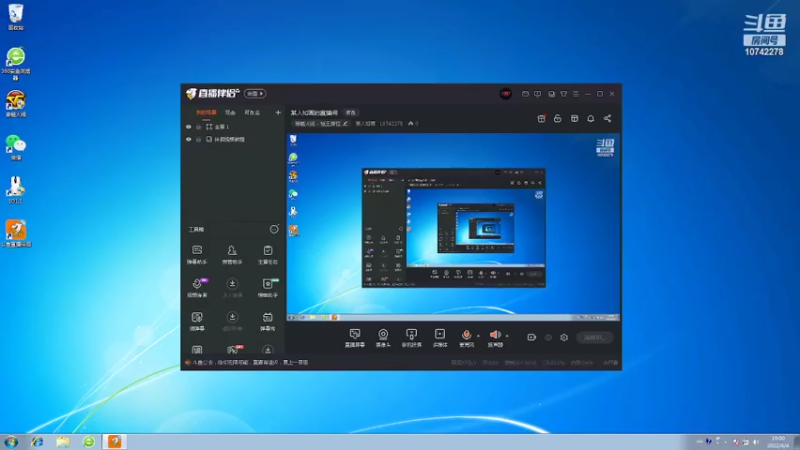Click the share icon above preview
Viewport: 800px width, 450px height.
[607, 118]
